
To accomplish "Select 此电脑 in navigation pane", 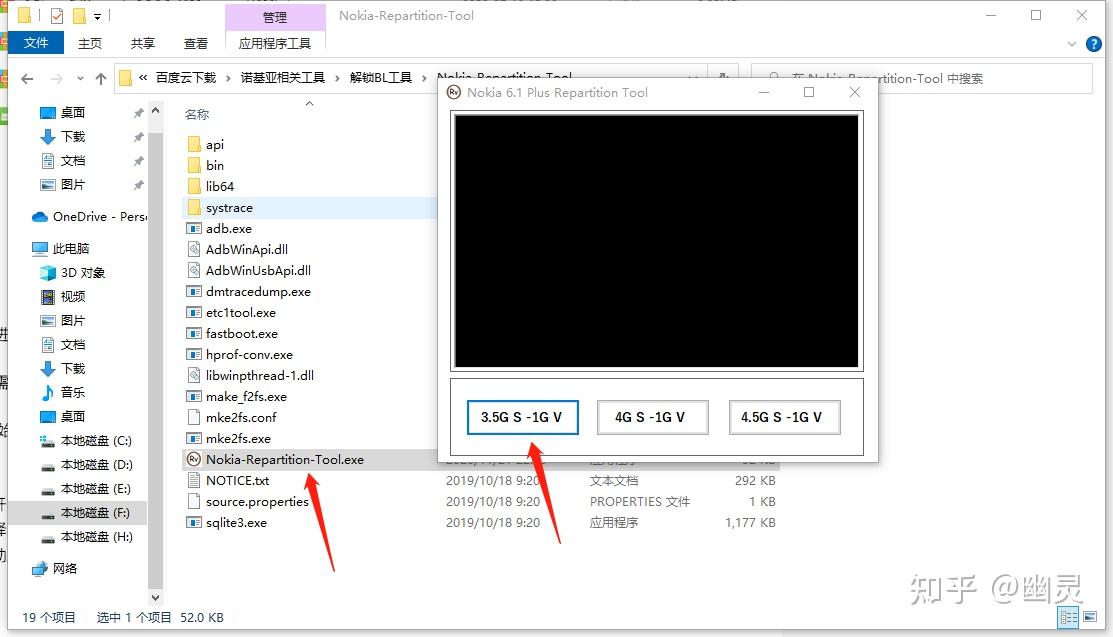I will click(x=61, y=249).
